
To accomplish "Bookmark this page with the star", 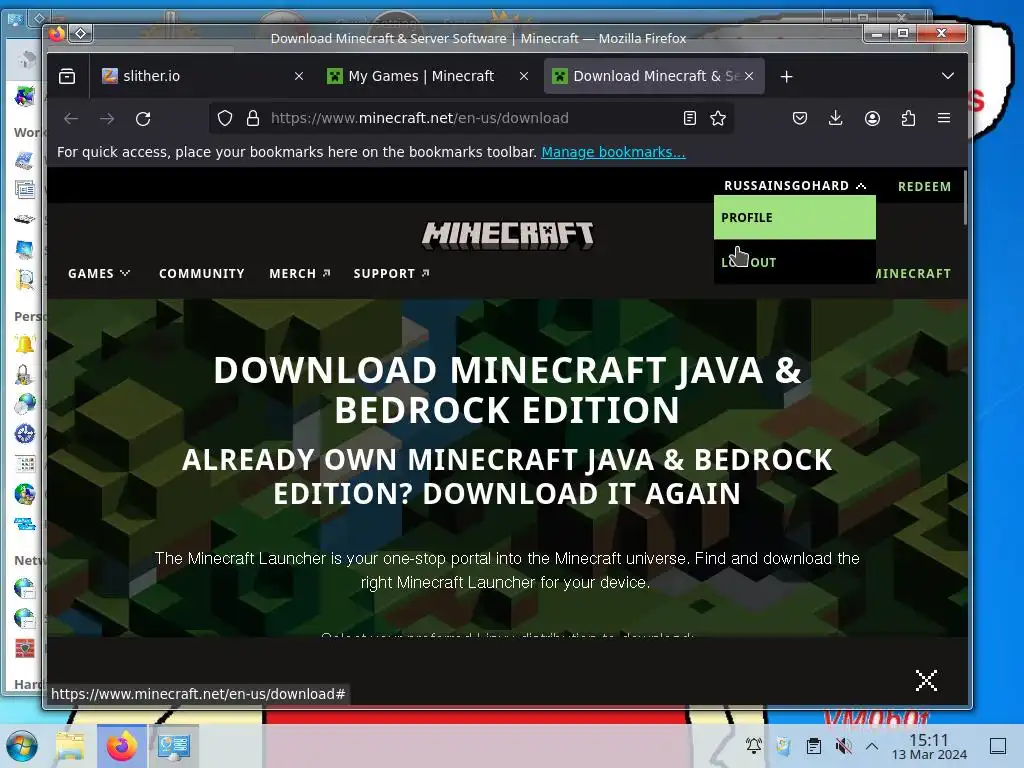I will pos(718,118).
